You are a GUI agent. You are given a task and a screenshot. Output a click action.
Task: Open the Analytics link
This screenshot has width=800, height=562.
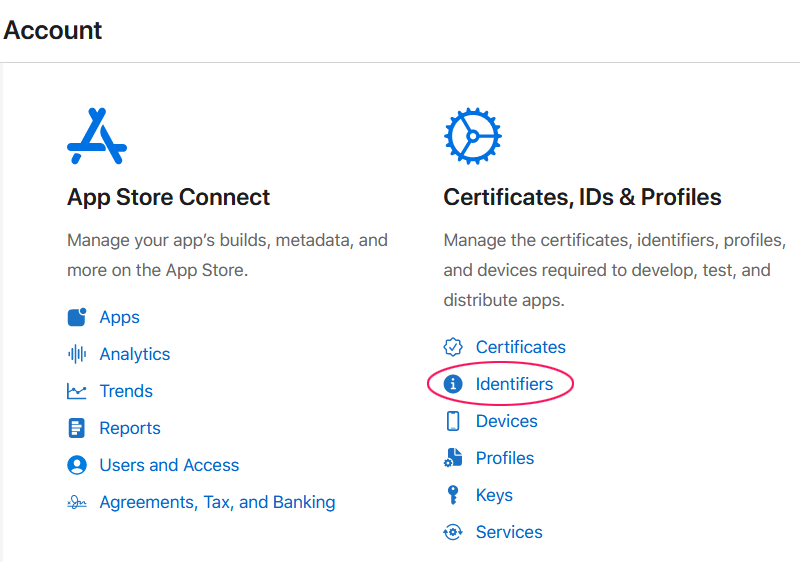135,354
